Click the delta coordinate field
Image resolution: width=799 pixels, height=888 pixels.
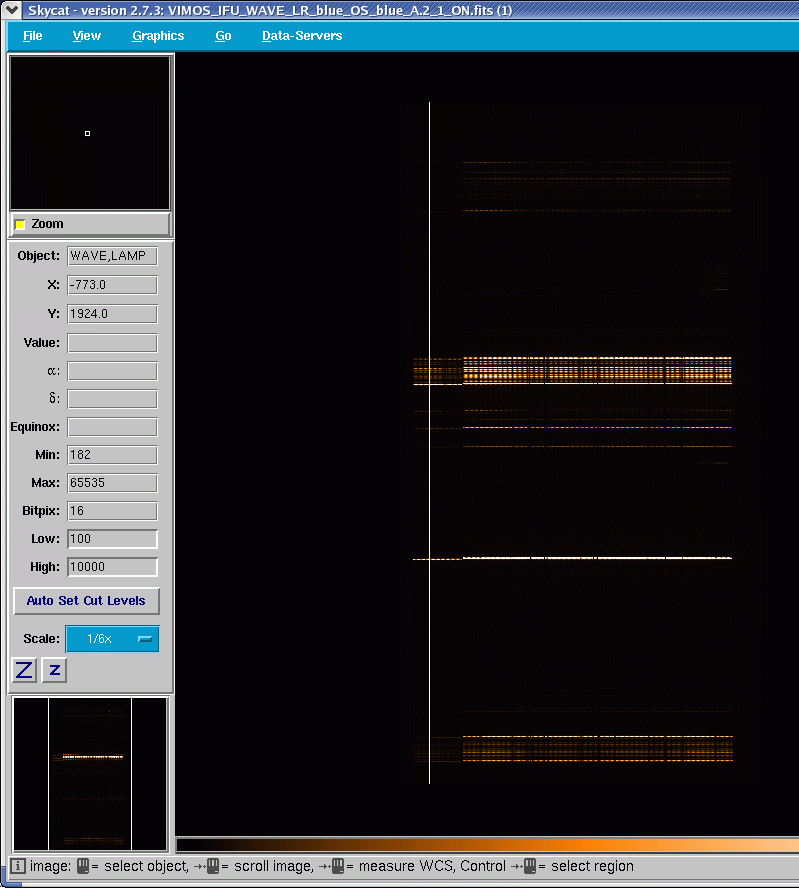point(112,399)
